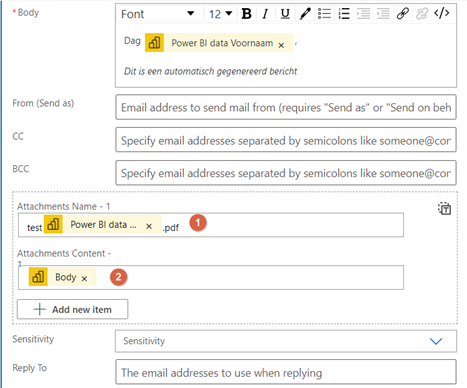Screen dimensions: 467x388
Task: Open the Font family dropdown
Action: click(158, 14)
